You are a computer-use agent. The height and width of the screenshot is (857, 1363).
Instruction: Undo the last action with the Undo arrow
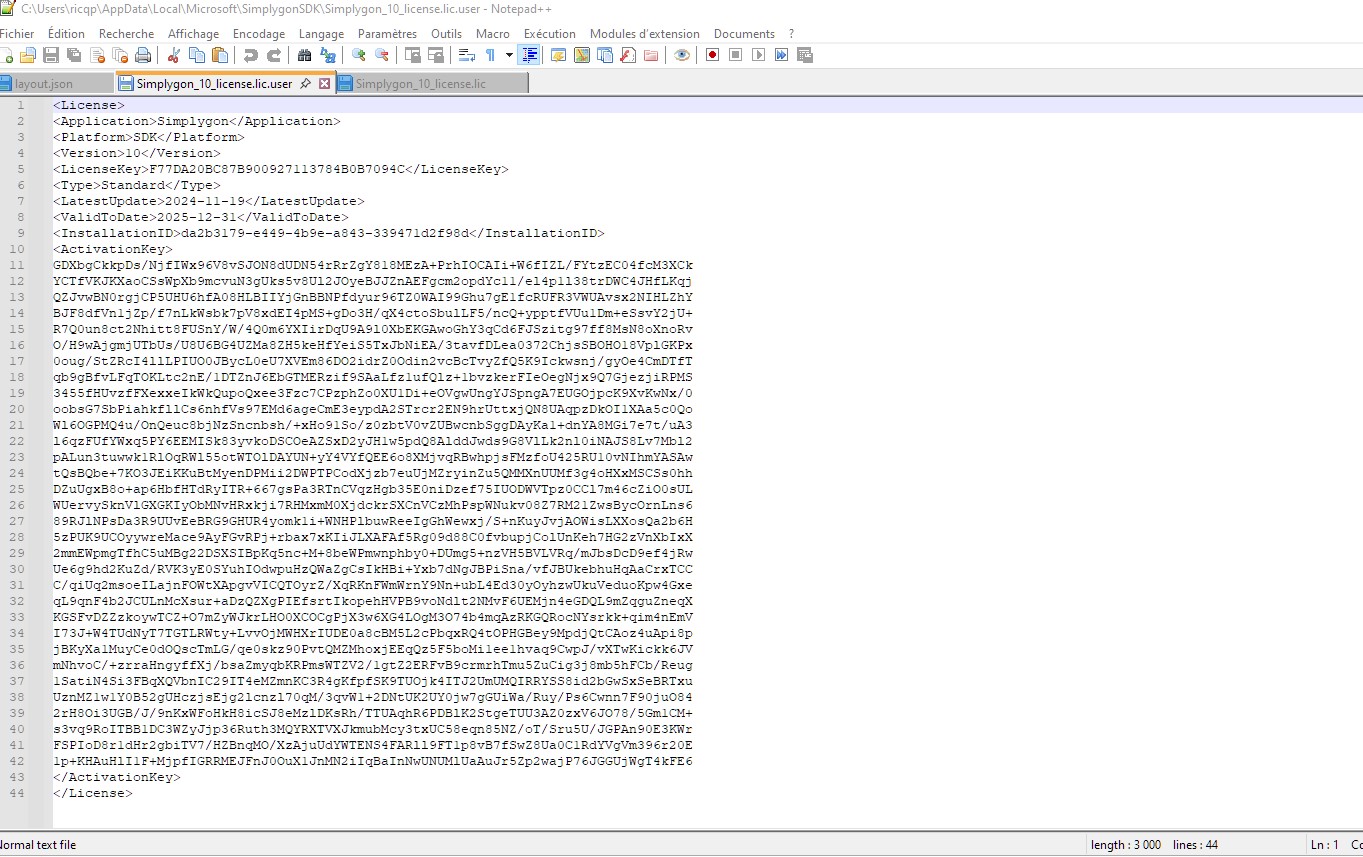250,55
